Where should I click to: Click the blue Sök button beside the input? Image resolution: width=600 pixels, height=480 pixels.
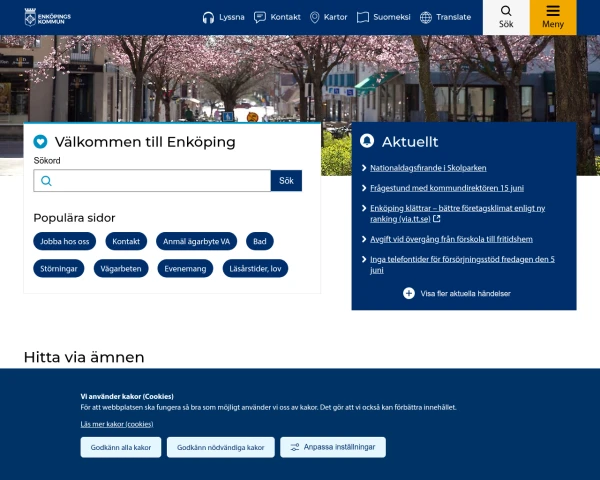[286, 181]
